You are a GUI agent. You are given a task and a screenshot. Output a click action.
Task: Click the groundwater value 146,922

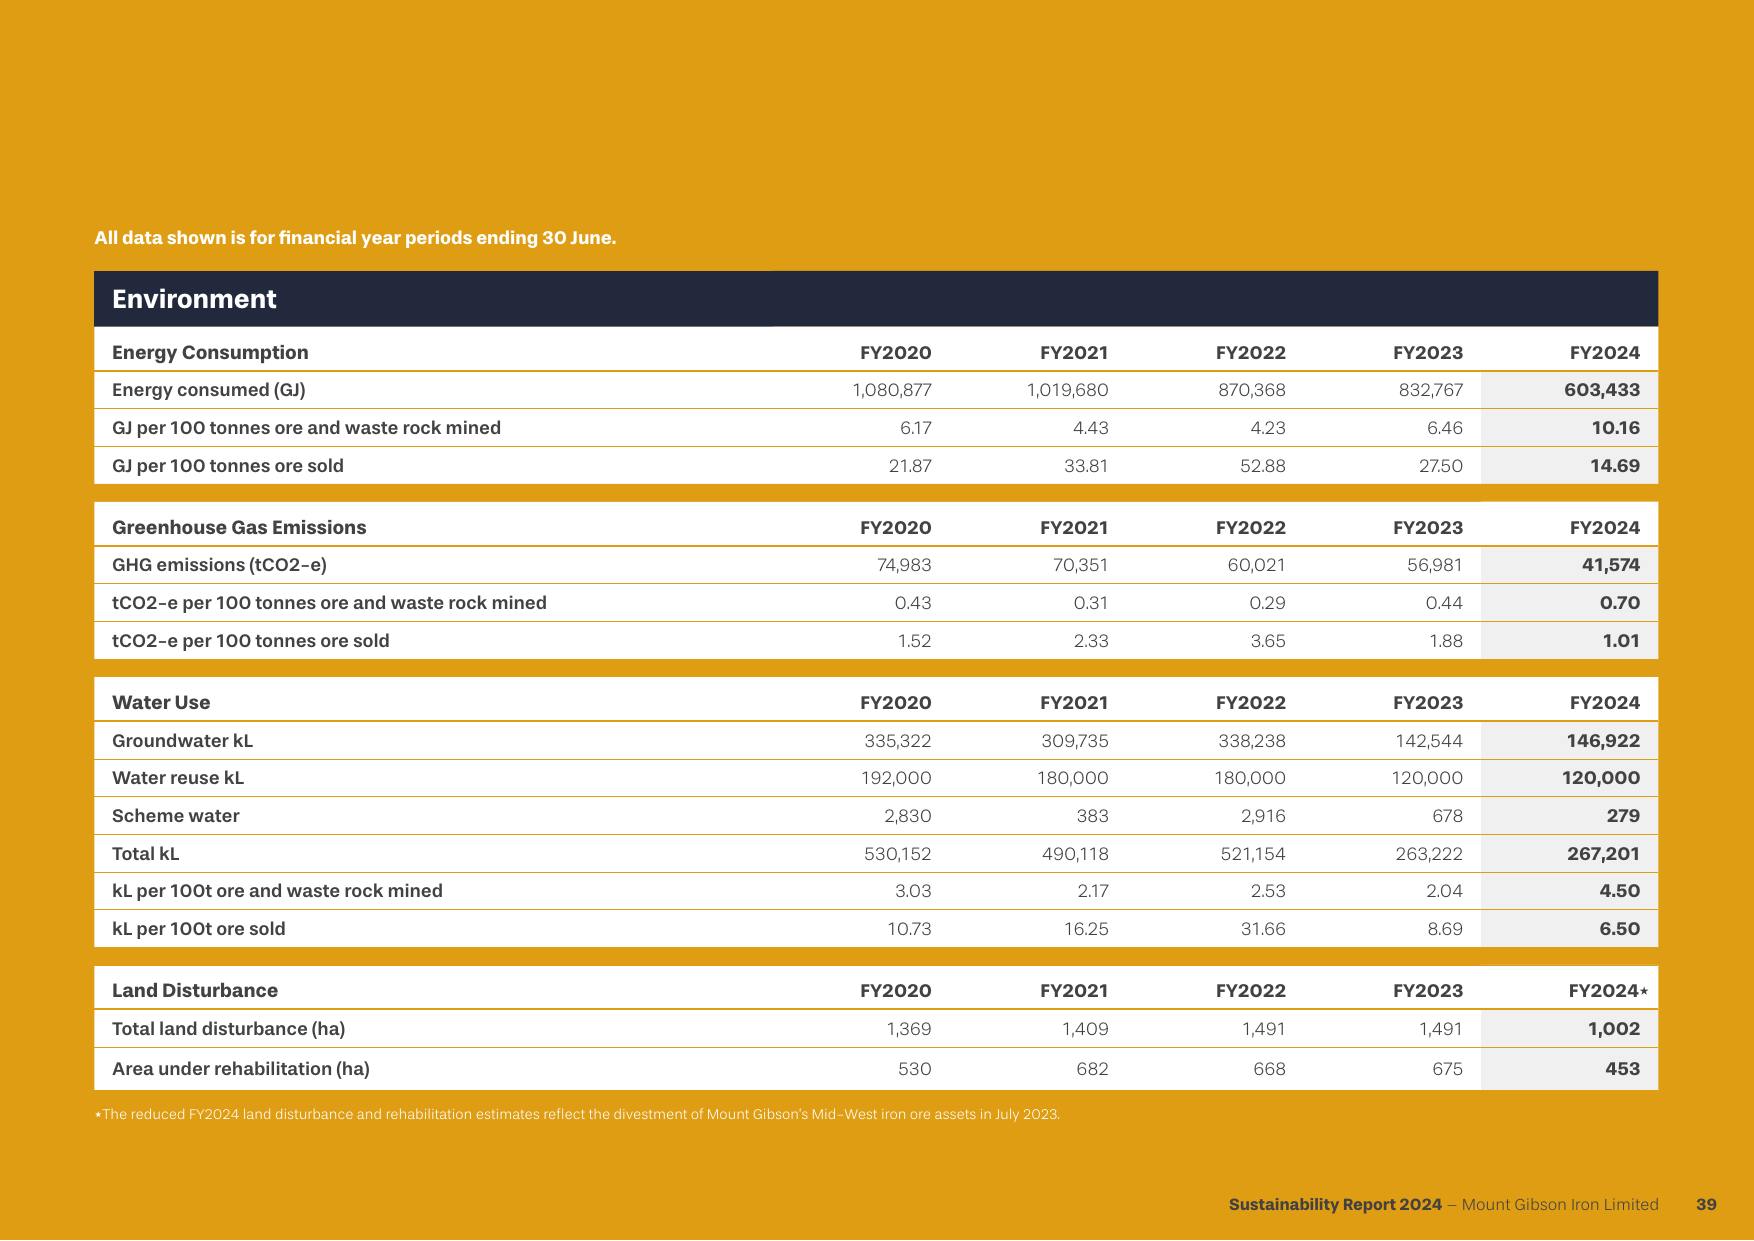pyautogui.click(x=1603, y=741)
